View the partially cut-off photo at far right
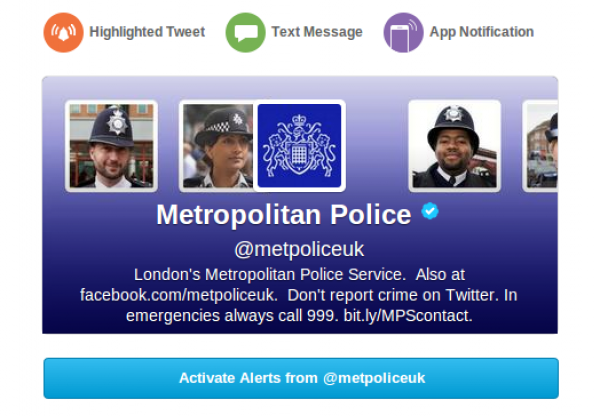This screenshot has width=600, height=416. pyautogui.click(x=540, y=146)
